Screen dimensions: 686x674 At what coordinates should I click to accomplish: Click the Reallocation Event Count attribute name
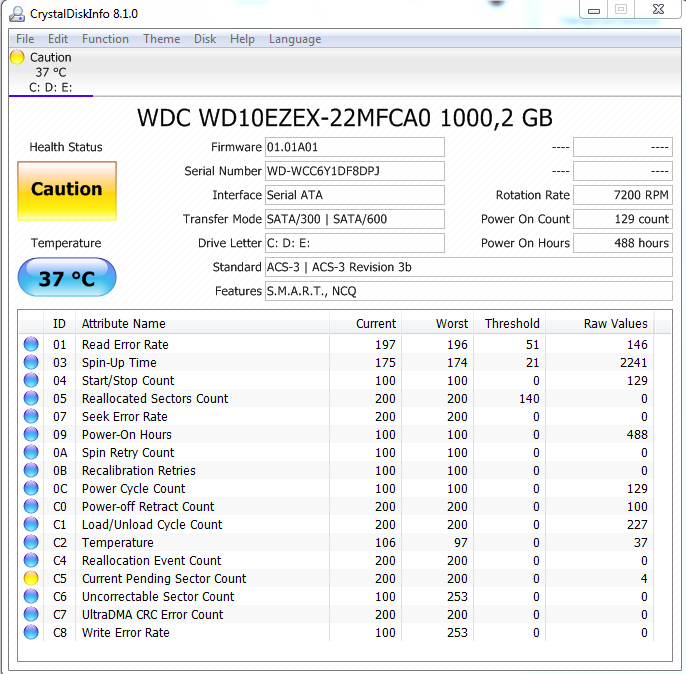coord(151,561)
